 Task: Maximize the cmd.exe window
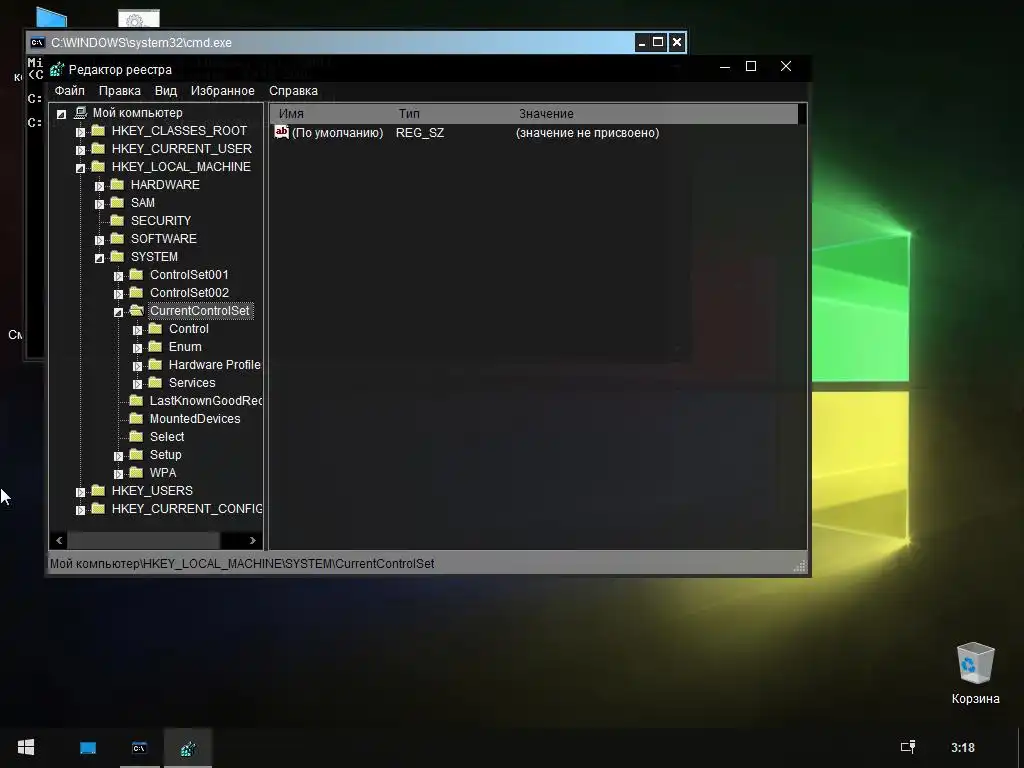pos(658,42)
